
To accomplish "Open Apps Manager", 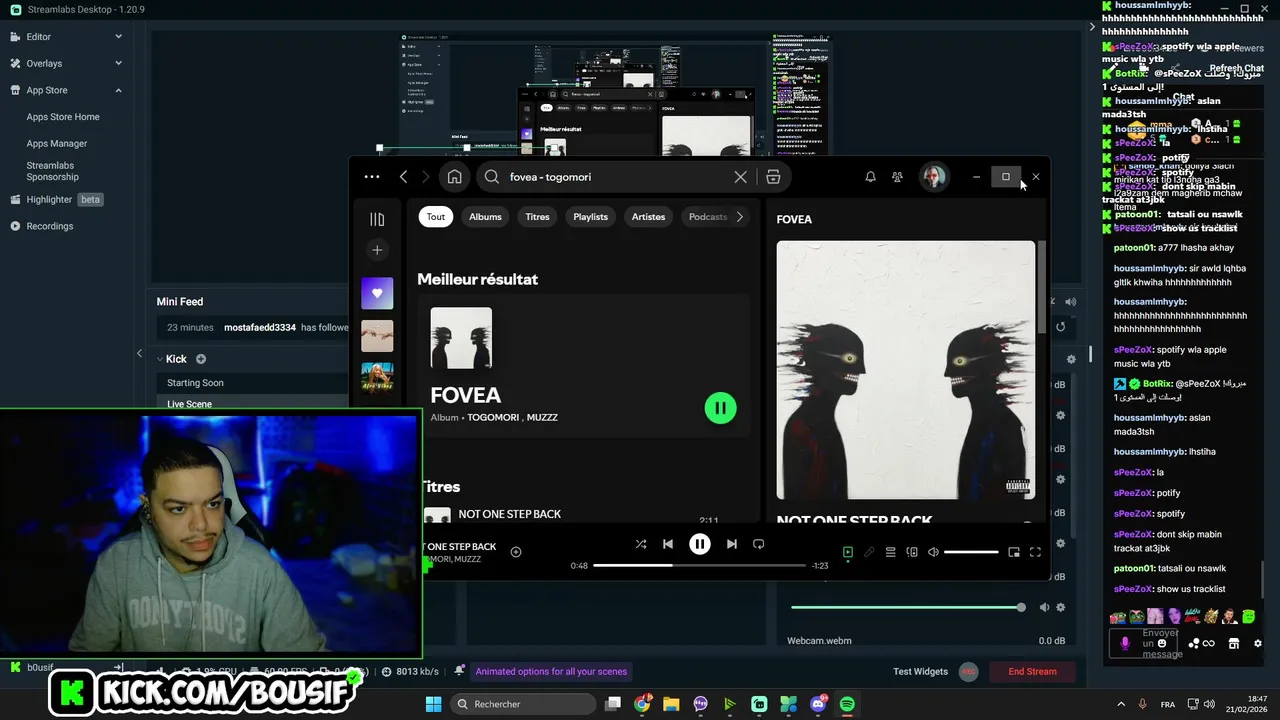I will [57, 144].
